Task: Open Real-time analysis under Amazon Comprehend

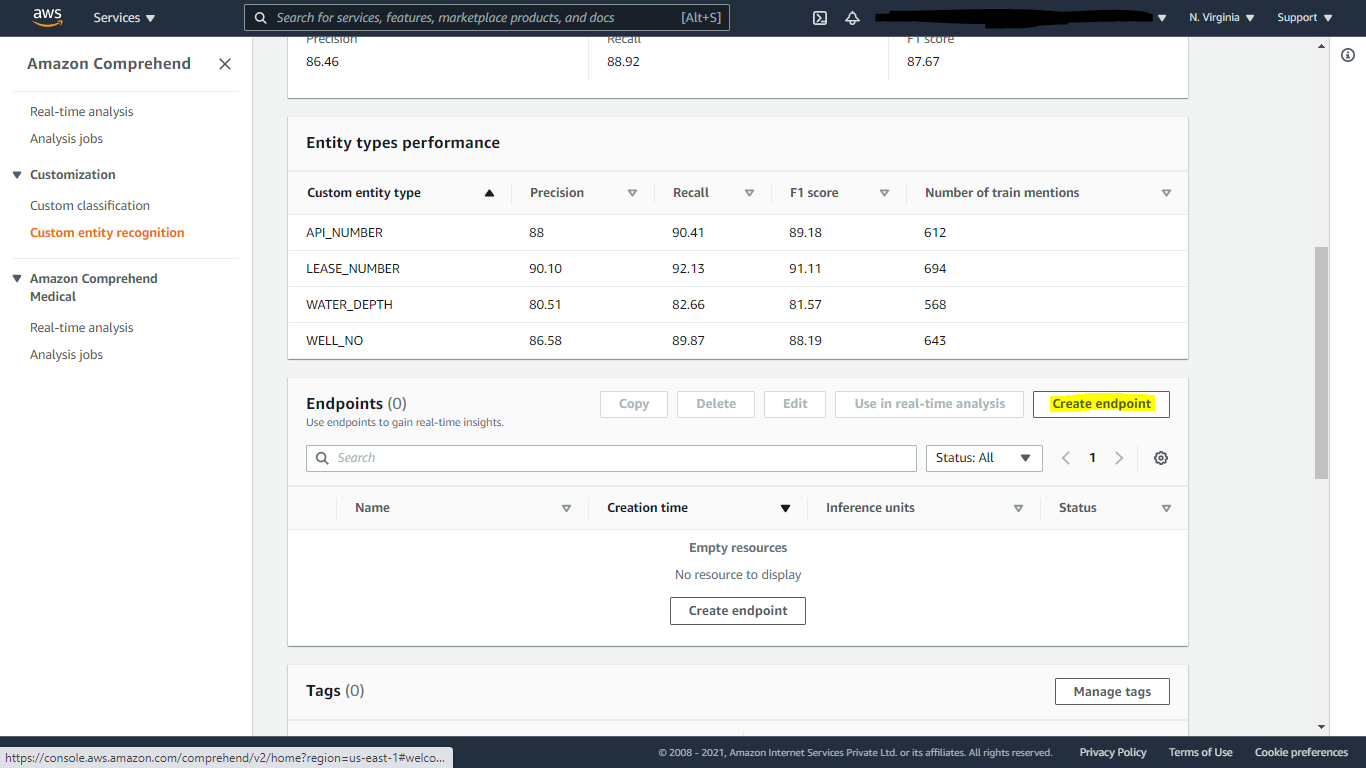Action: click(x=82, y=112)
